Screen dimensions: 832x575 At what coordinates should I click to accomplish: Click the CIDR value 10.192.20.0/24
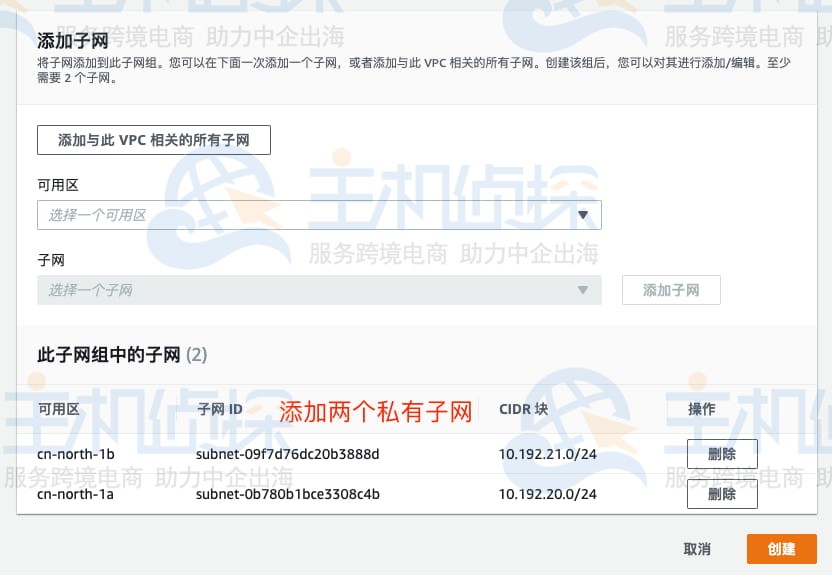547,494
